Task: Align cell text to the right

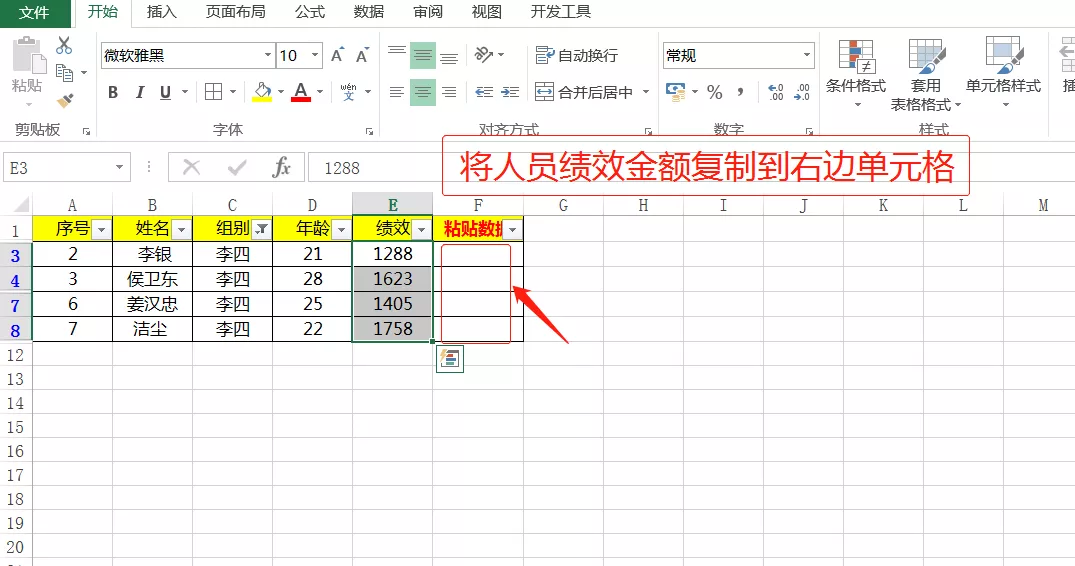Action: click(449, 92)
